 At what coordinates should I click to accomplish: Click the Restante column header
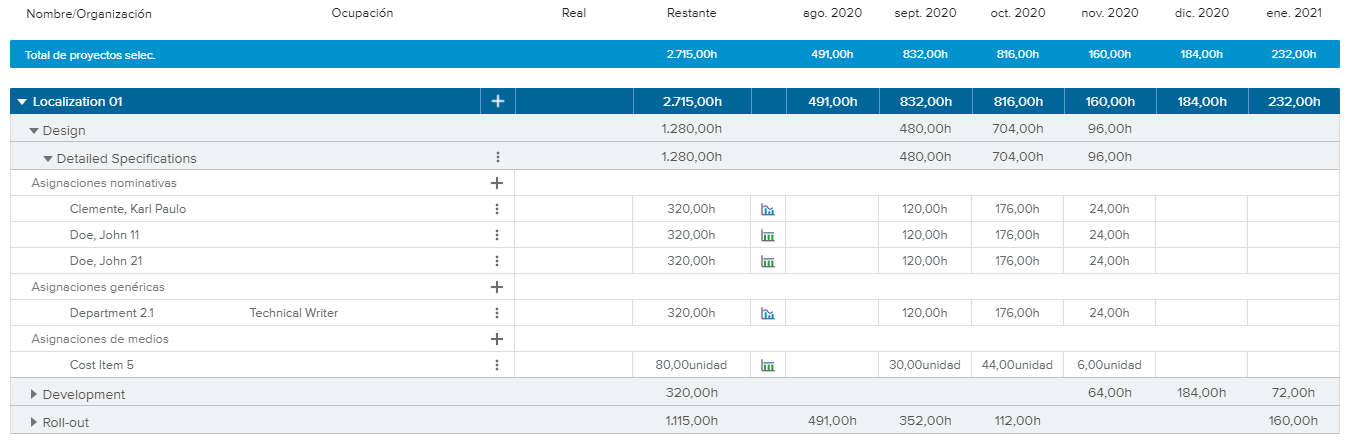691,14
